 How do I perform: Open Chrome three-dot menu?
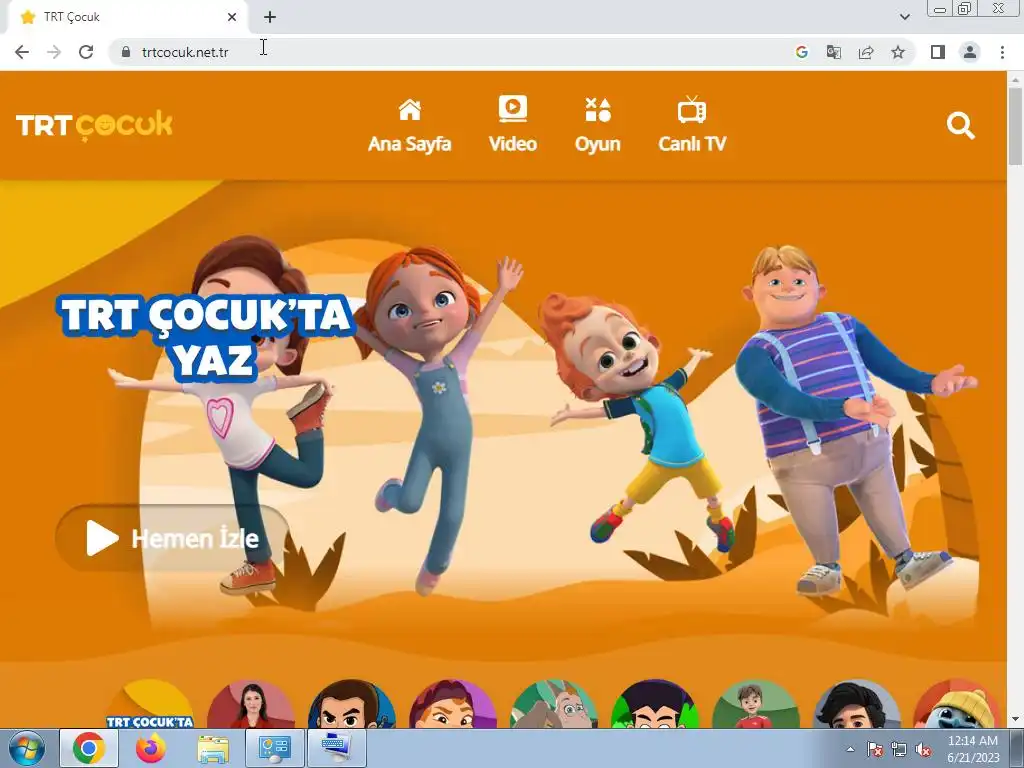(1002, 52)
